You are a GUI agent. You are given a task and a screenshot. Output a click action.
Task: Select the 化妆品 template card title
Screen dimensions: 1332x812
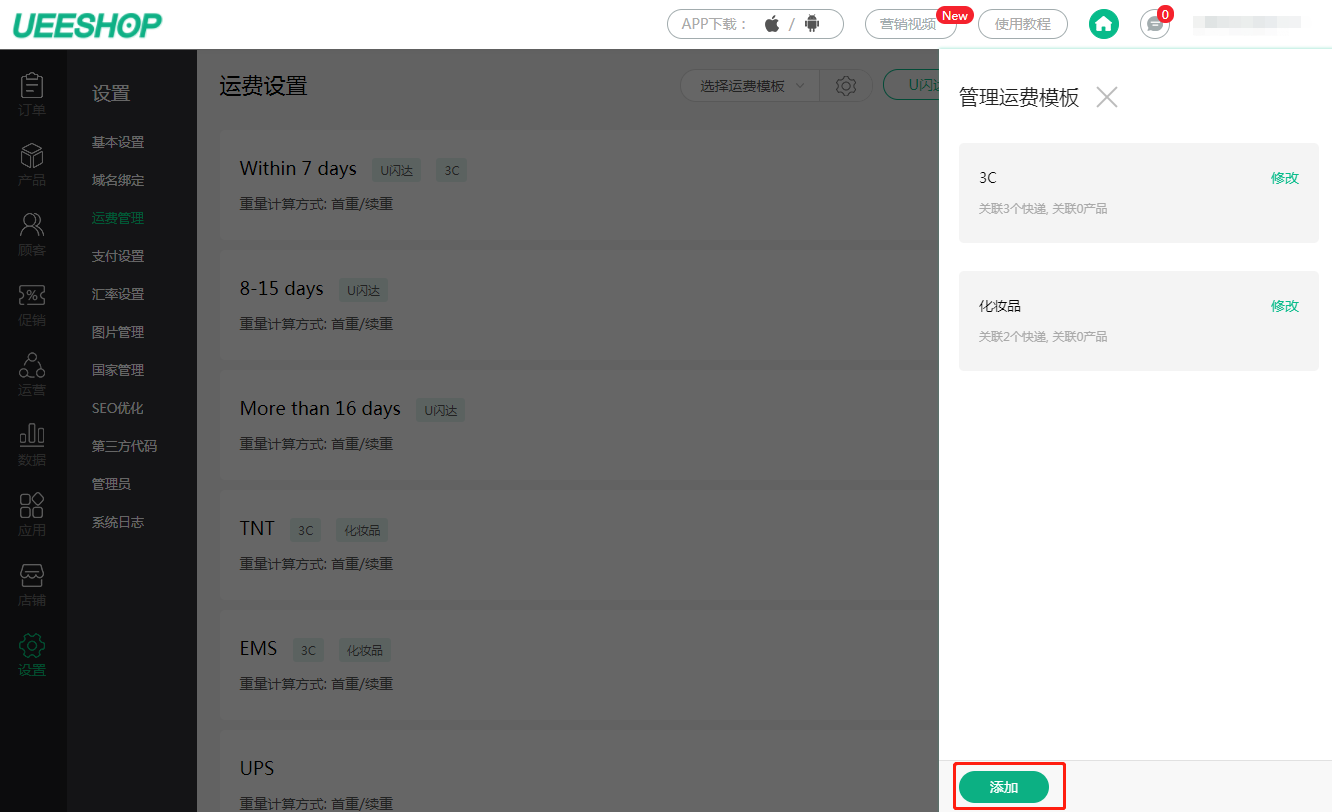[x=1000, y=306]
